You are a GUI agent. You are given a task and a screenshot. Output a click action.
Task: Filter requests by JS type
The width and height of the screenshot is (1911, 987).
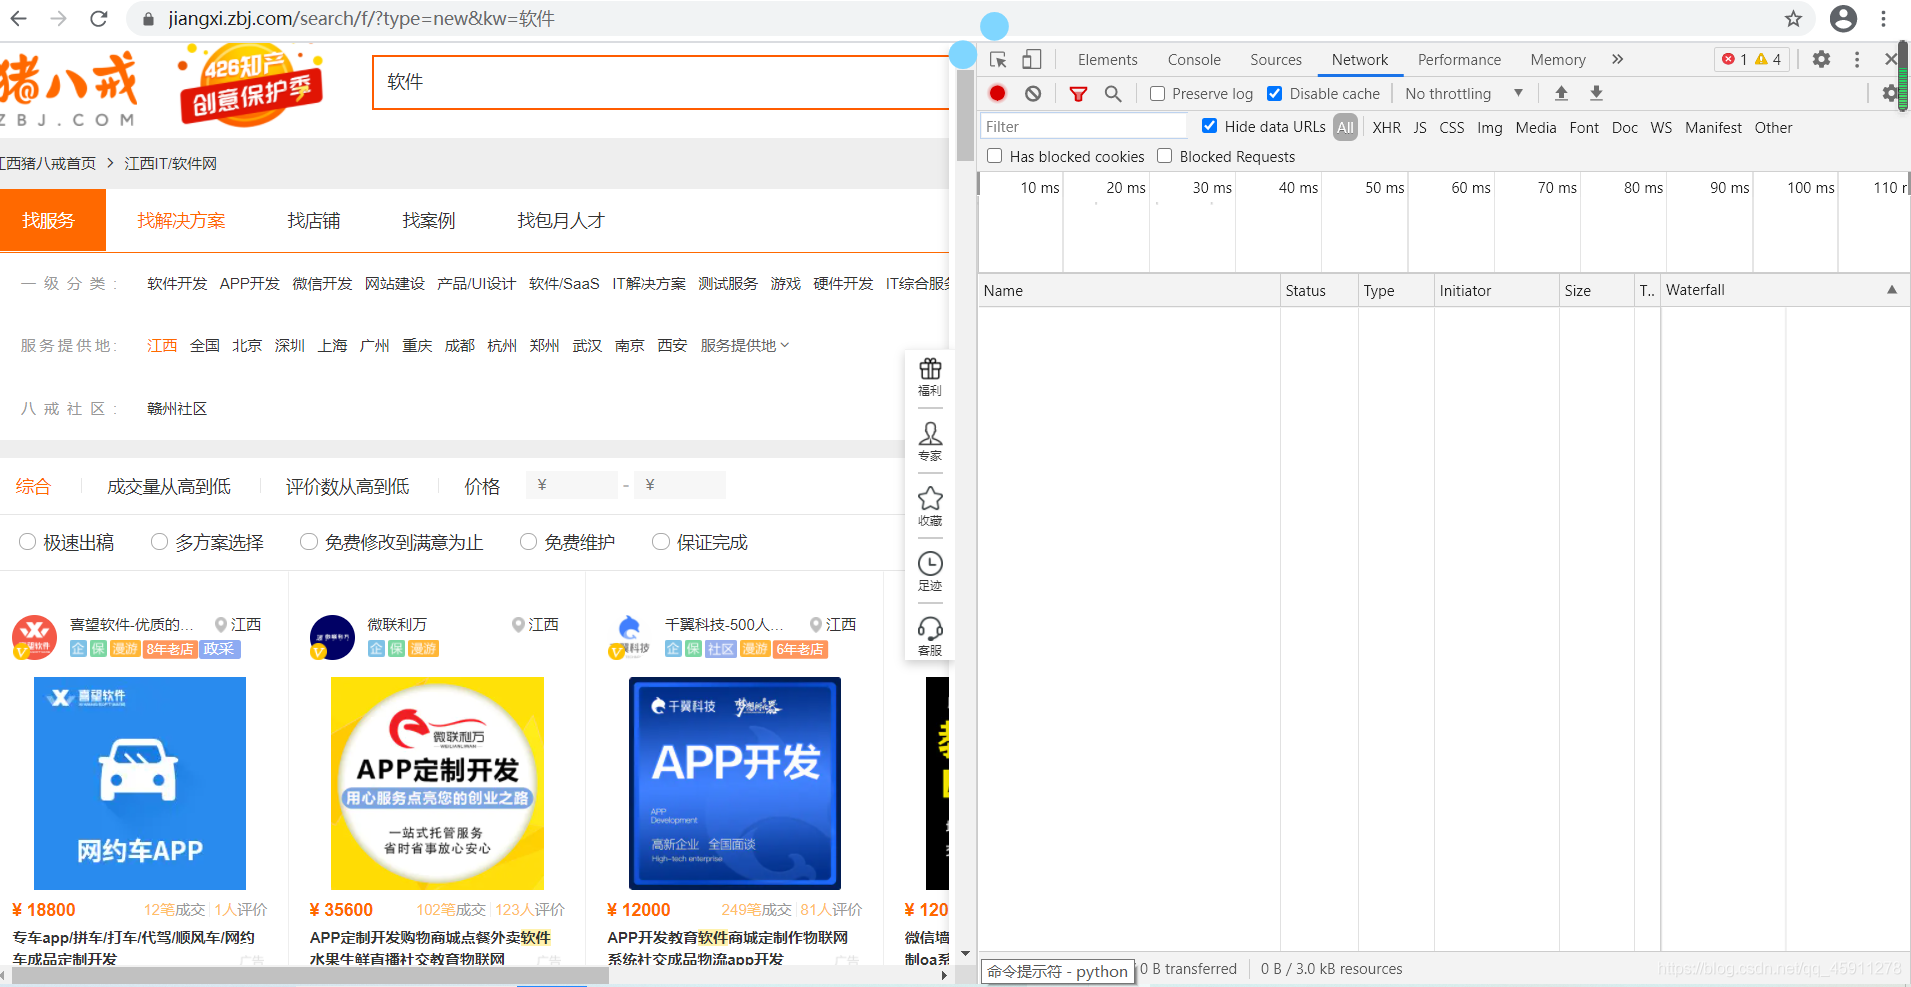click(1420, 127)
